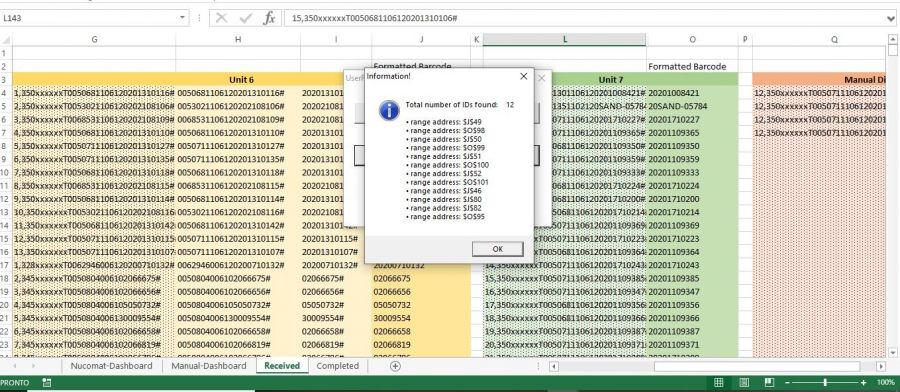Click the Cancel entry X icon
The height and width of the screenshot is (392, 900).
pyautogui.click(x=222, y=18)
